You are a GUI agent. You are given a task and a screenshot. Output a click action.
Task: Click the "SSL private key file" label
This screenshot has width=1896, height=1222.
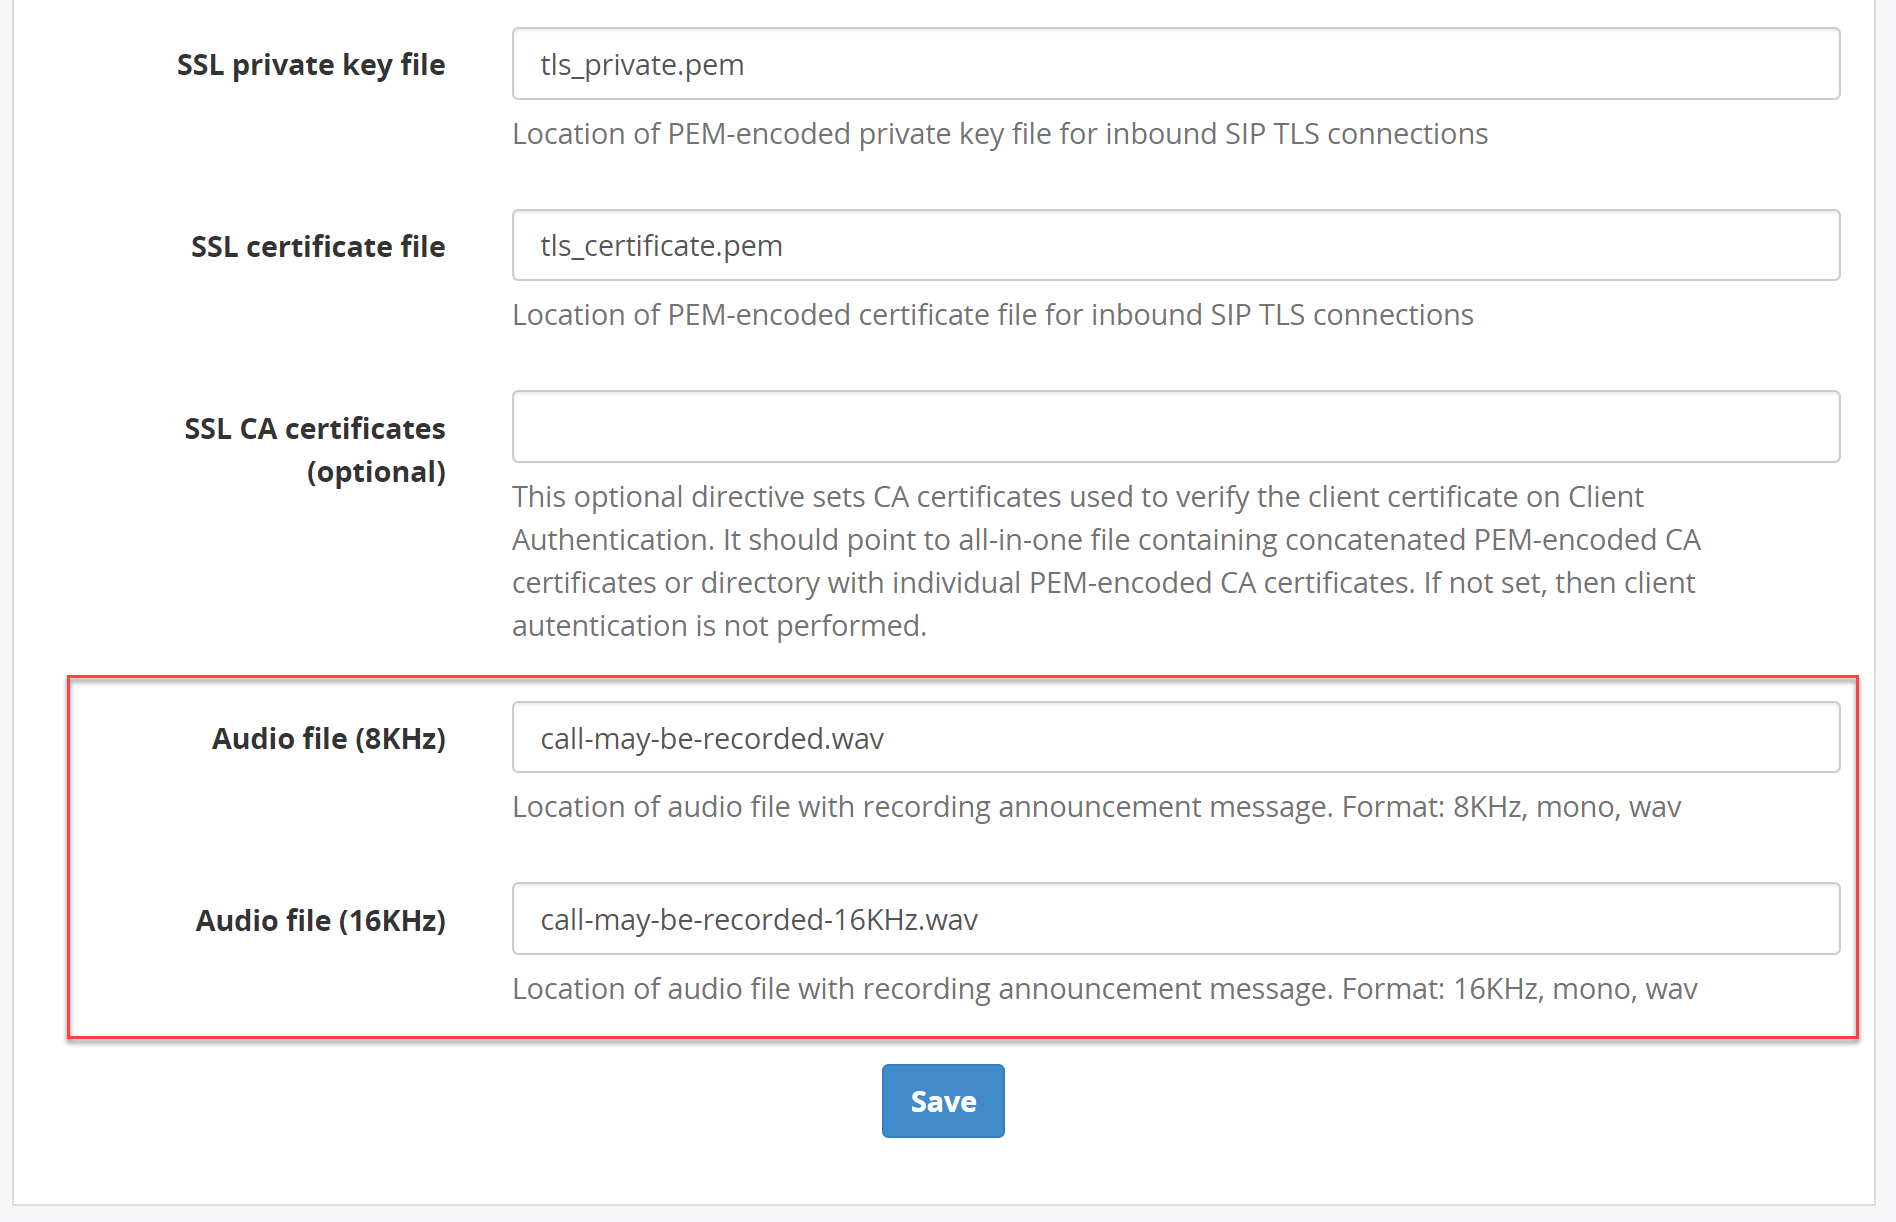[x=311, y=65]
